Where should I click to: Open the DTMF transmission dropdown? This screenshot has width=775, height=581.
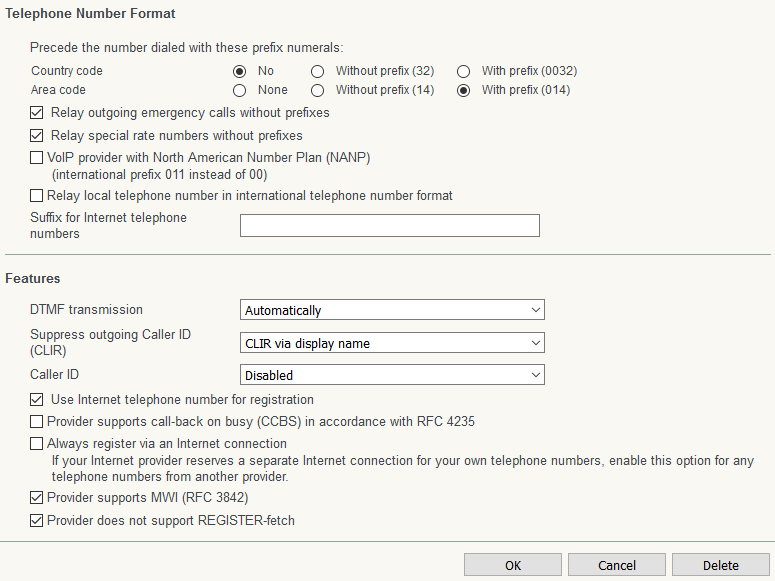(394, 311)
